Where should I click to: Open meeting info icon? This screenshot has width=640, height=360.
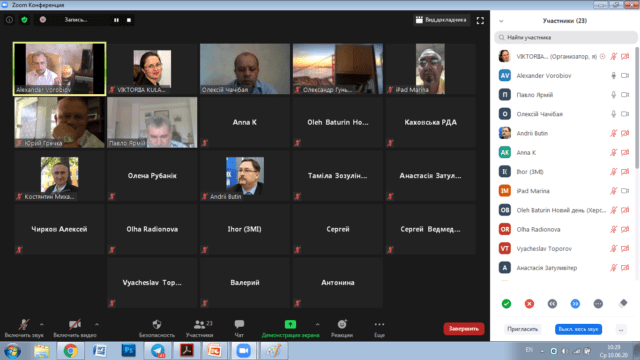click(9, 20)
